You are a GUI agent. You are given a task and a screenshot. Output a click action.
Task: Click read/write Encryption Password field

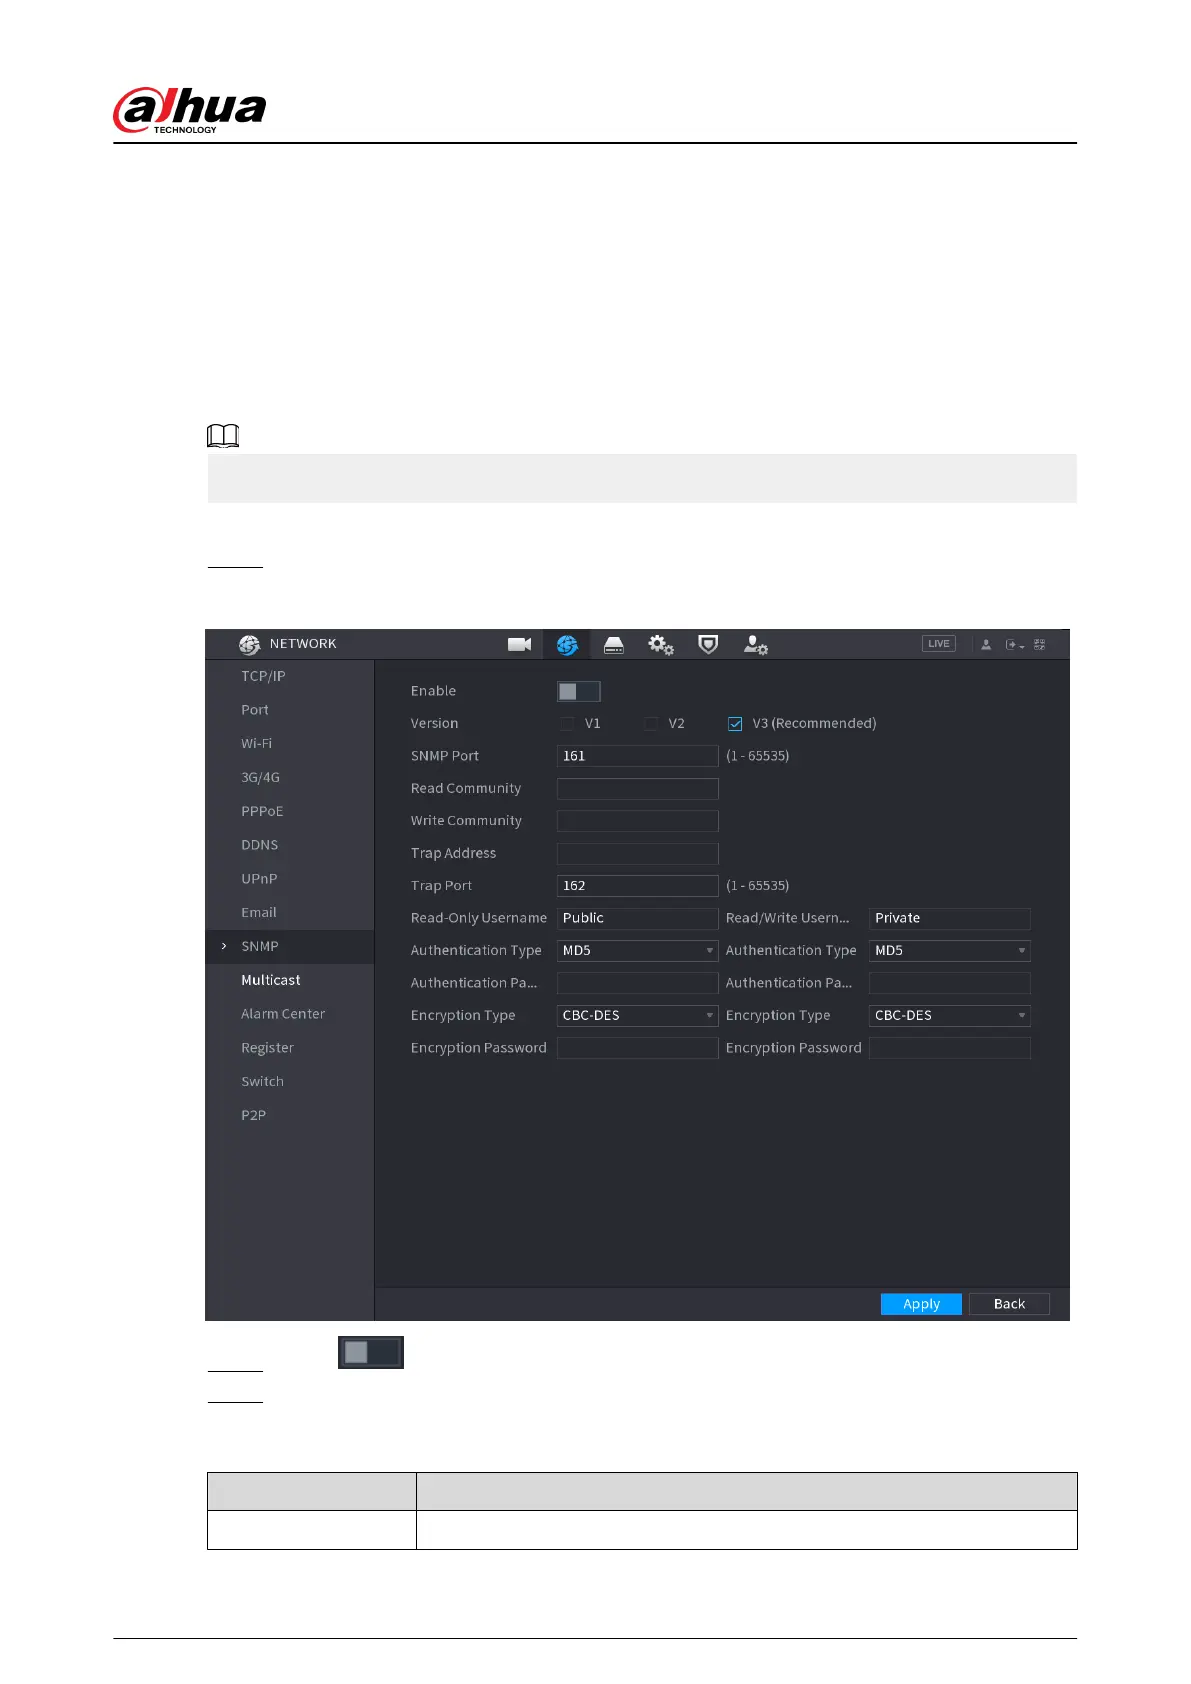pos(949,1048)
